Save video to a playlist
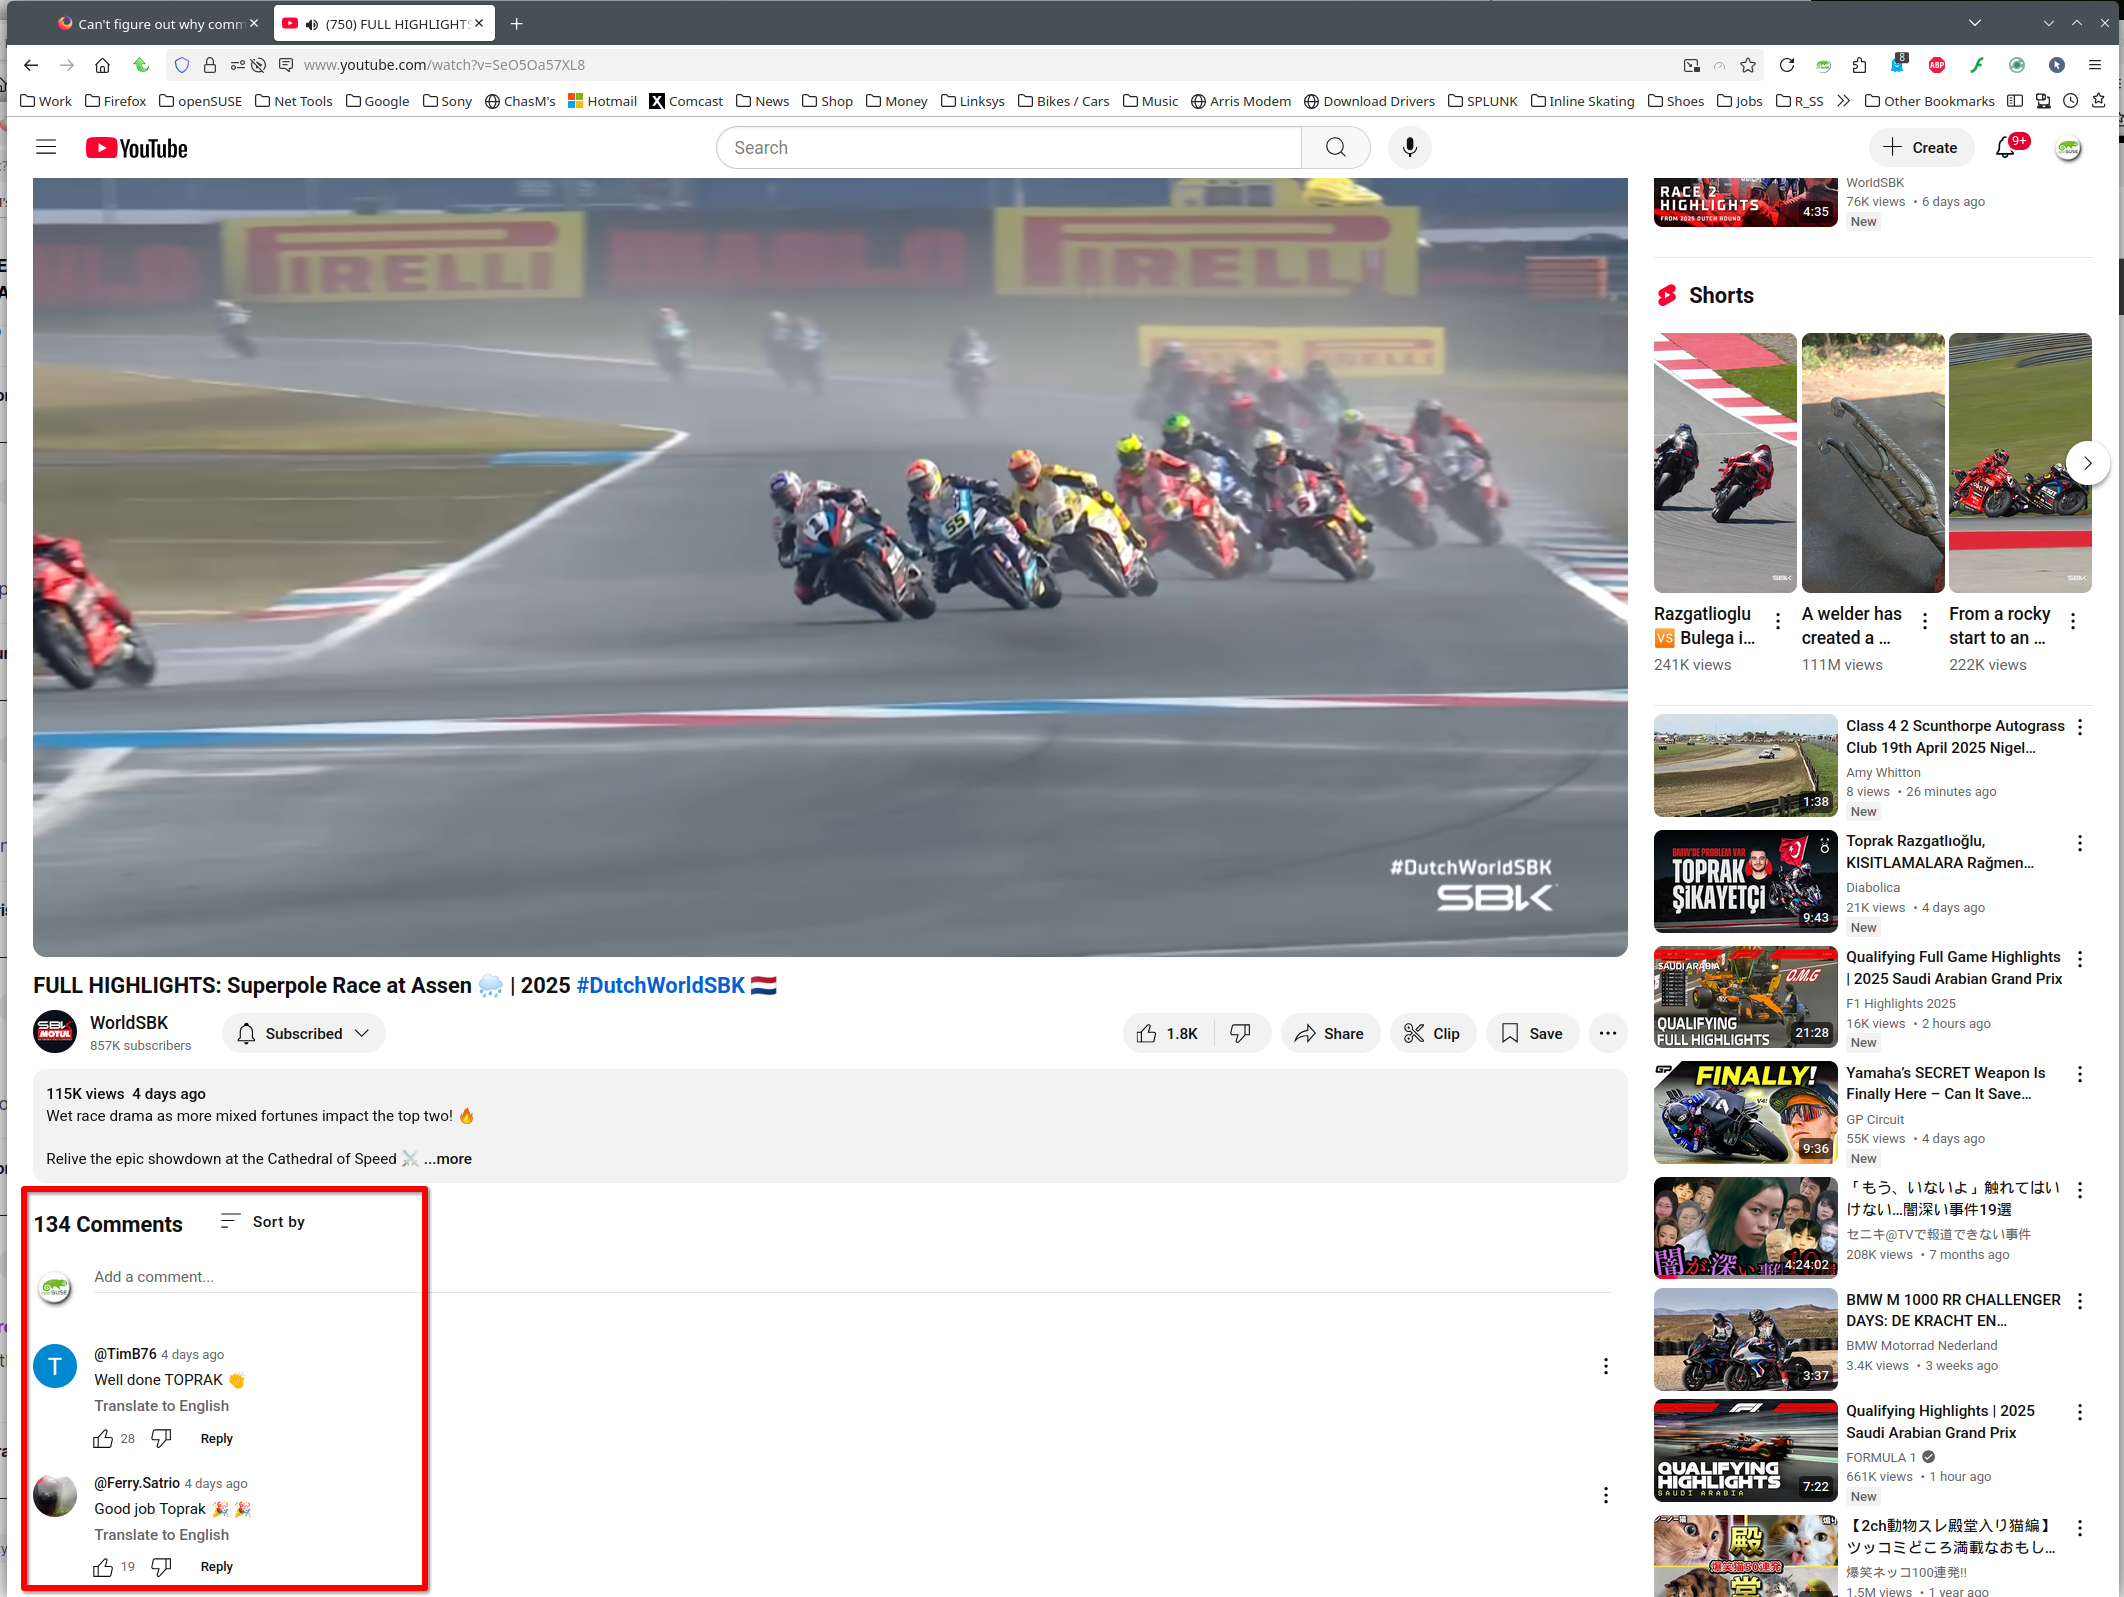The image size is (2124, 1597). 1532,1033
